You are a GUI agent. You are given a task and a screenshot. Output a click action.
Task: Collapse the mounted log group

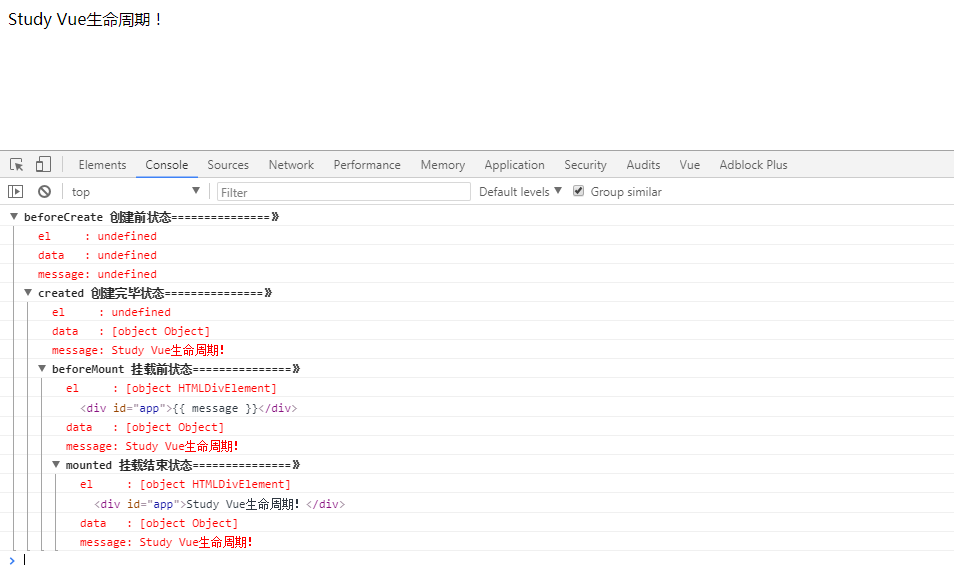[x=55, y=465]
